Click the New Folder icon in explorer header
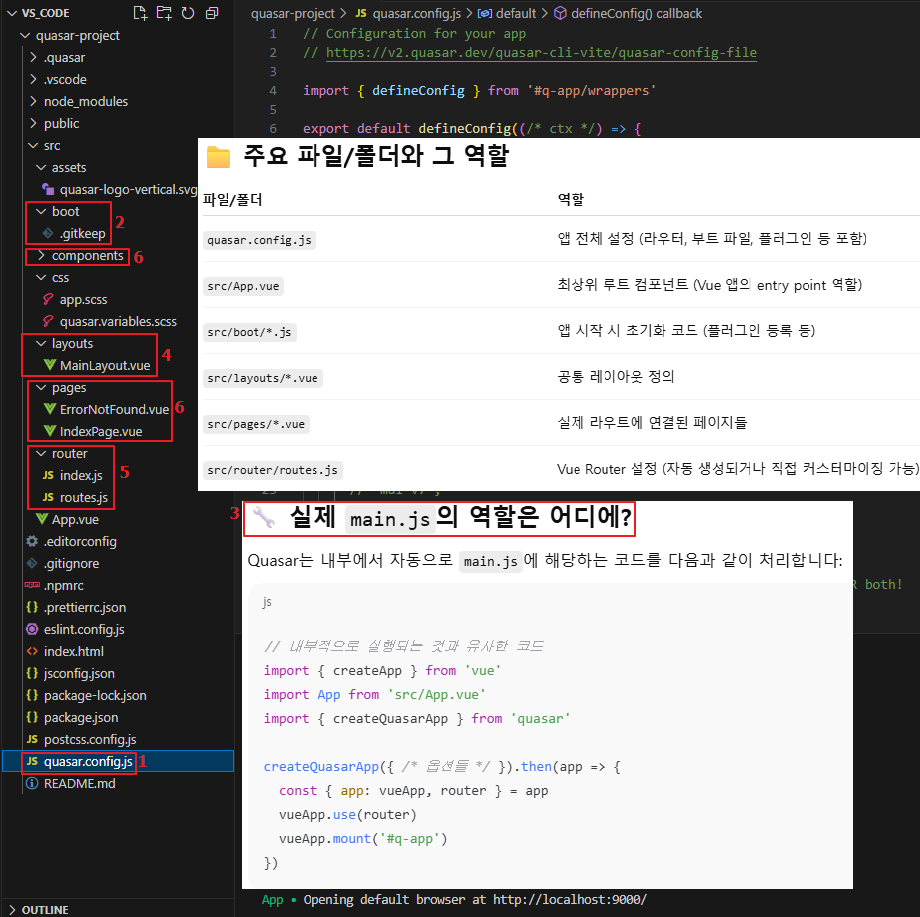Image resolution: width=920 pixels, height=917 pixels. [x=164, y=13]
